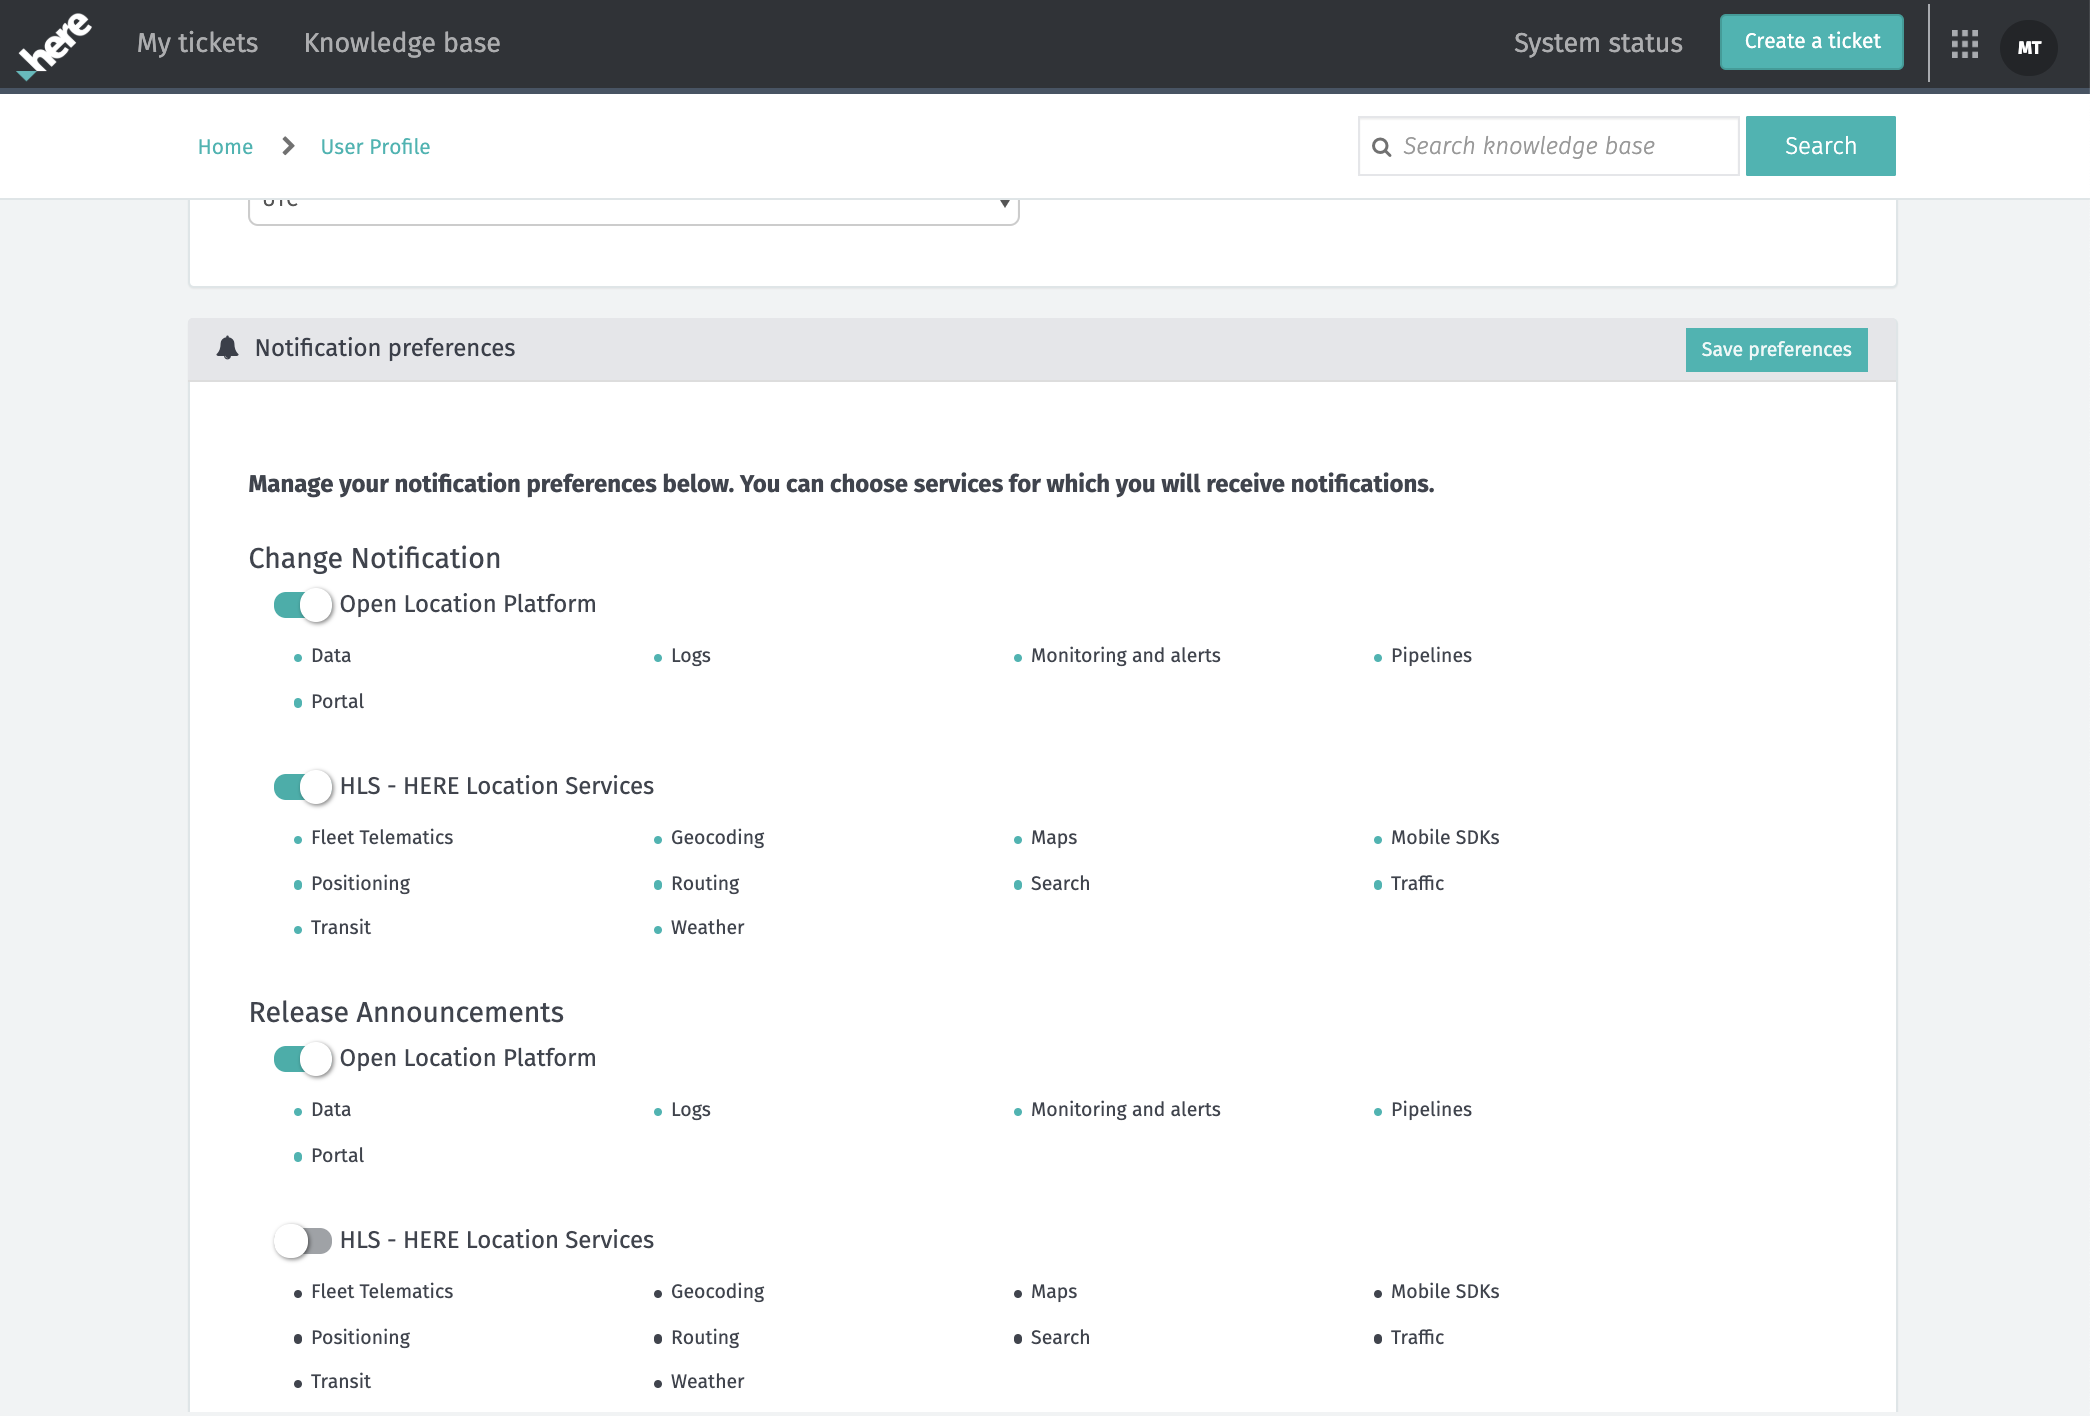This screenshot has height=1416, width=2090.
Task: Click Traffic under Change Notification
Action: (1417, 884)
